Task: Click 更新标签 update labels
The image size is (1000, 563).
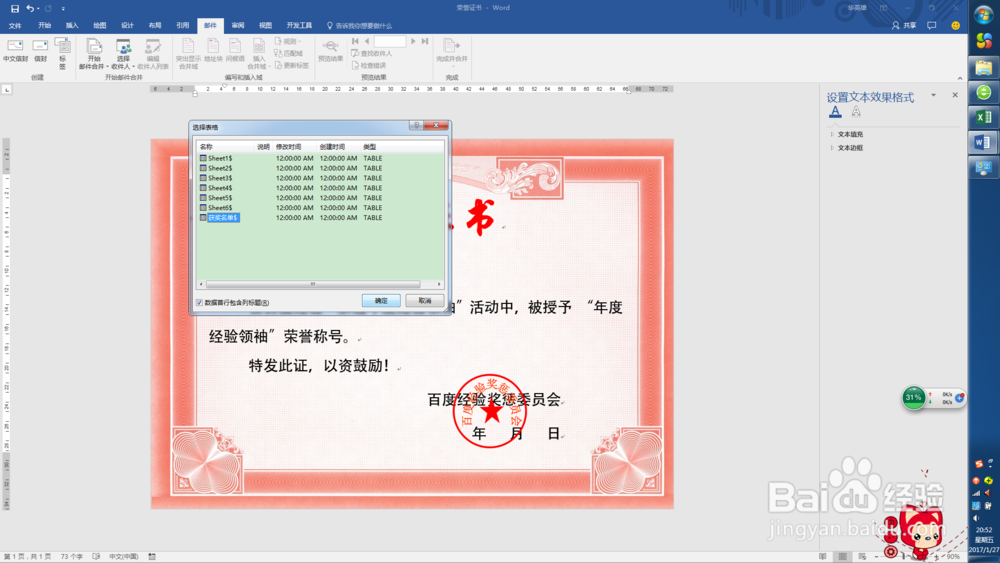Action: coord(291,66)
